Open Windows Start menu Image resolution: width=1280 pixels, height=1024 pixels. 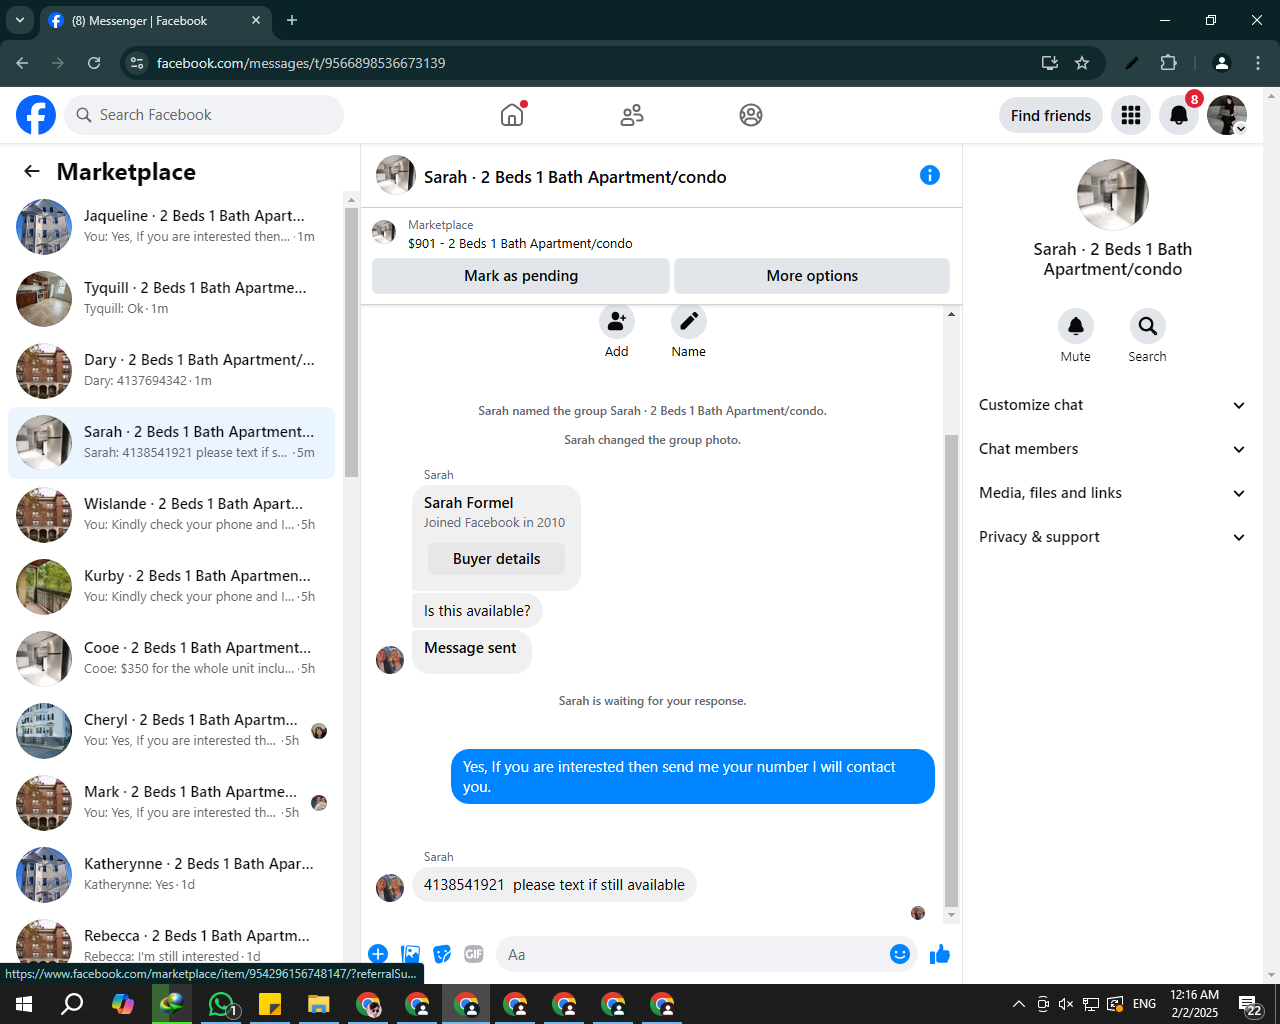tap(24, 1004)
